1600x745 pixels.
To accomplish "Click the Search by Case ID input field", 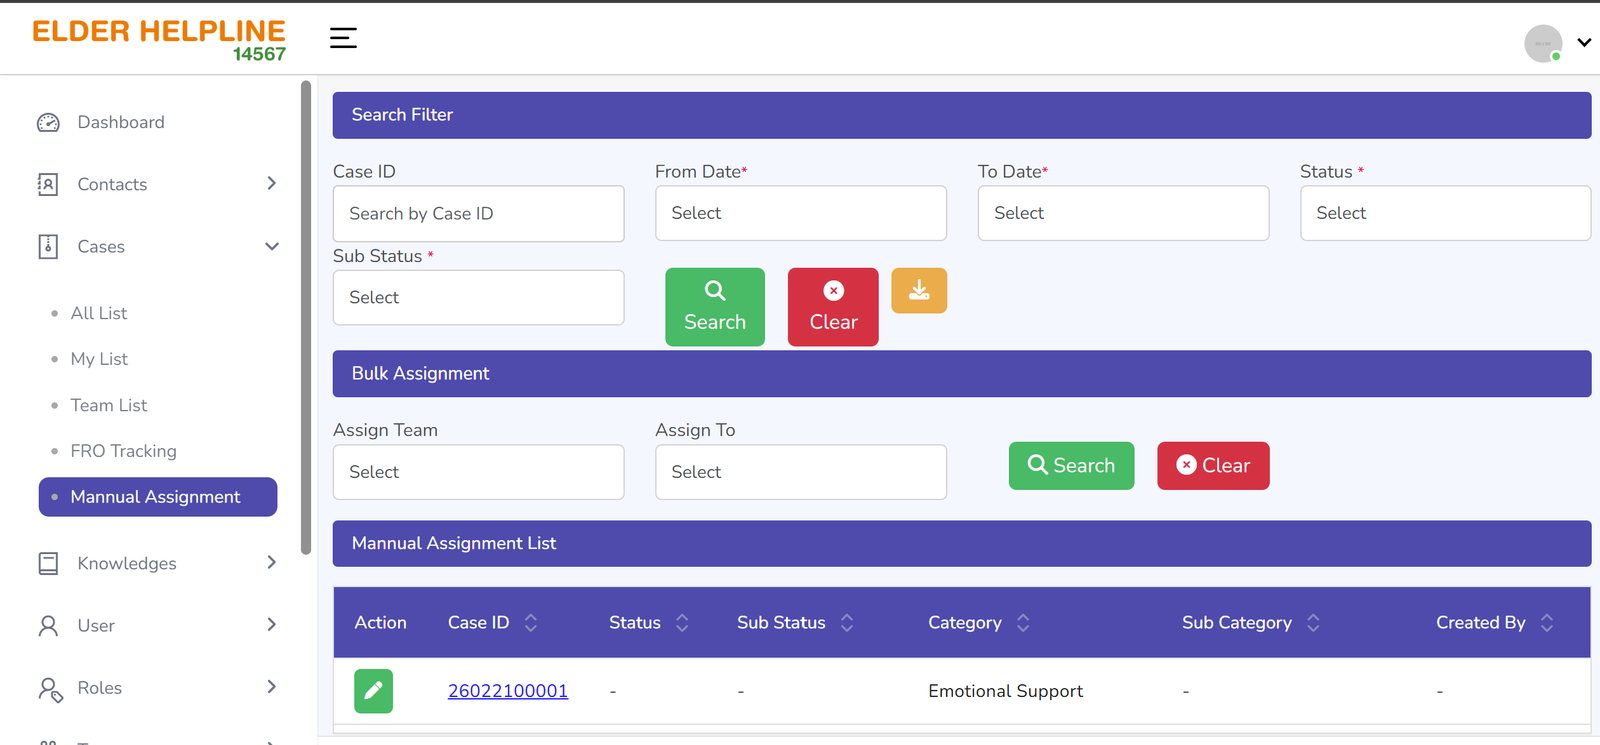I will [478, 213].
